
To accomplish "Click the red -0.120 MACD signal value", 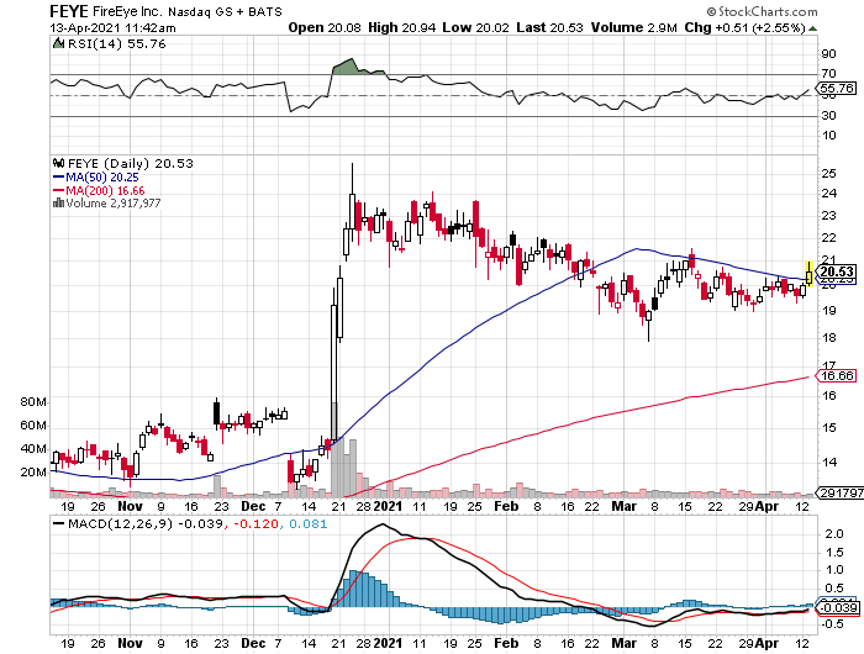I will [256, 523].
